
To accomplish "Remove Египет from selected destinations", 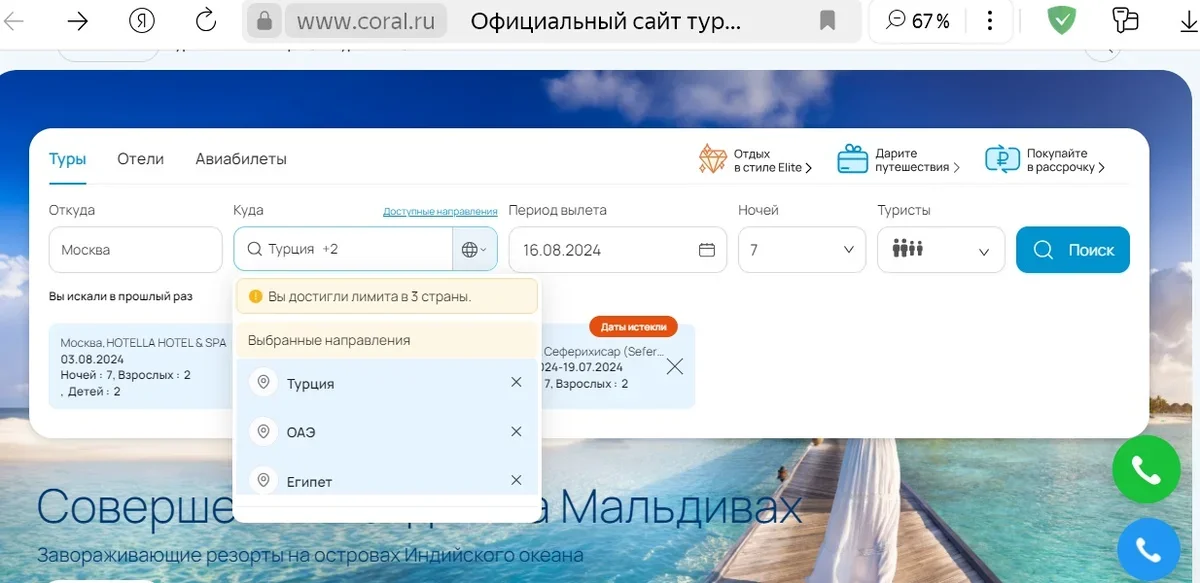I will click(516, 480).
